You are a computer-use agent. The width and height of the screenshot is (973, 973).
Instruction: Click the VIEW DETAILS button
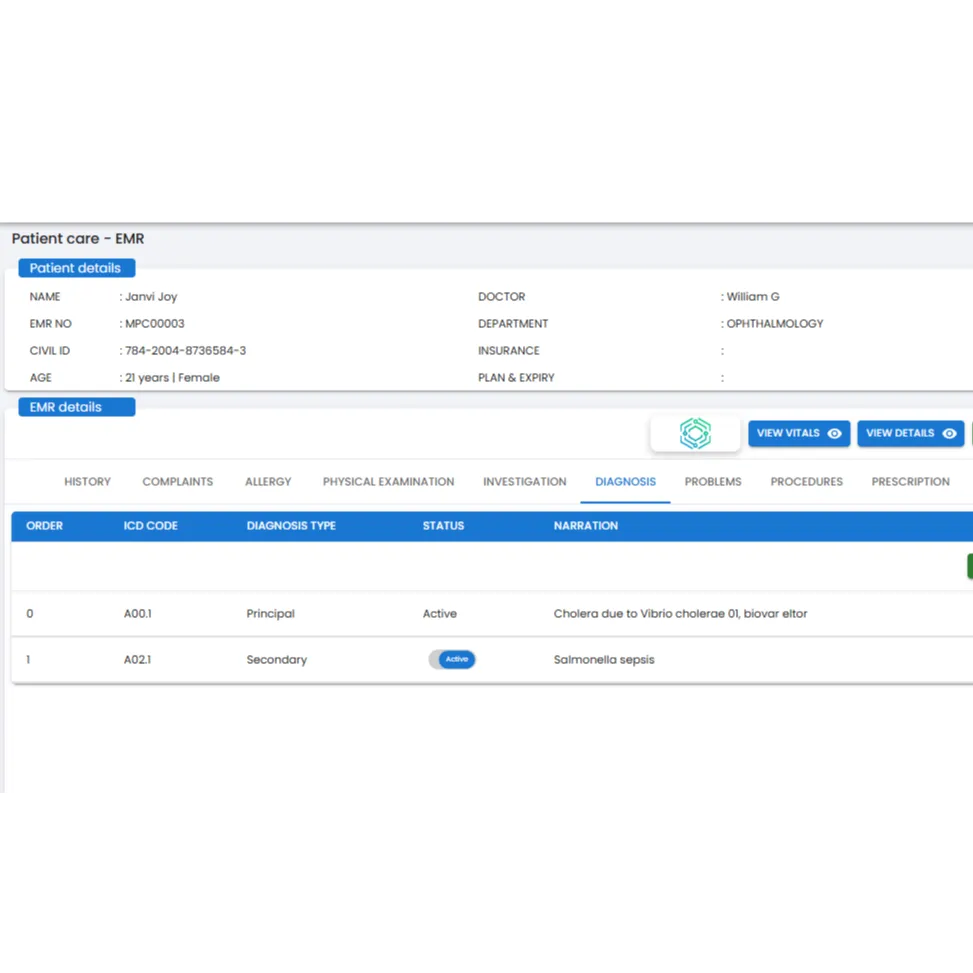[910, 433]
